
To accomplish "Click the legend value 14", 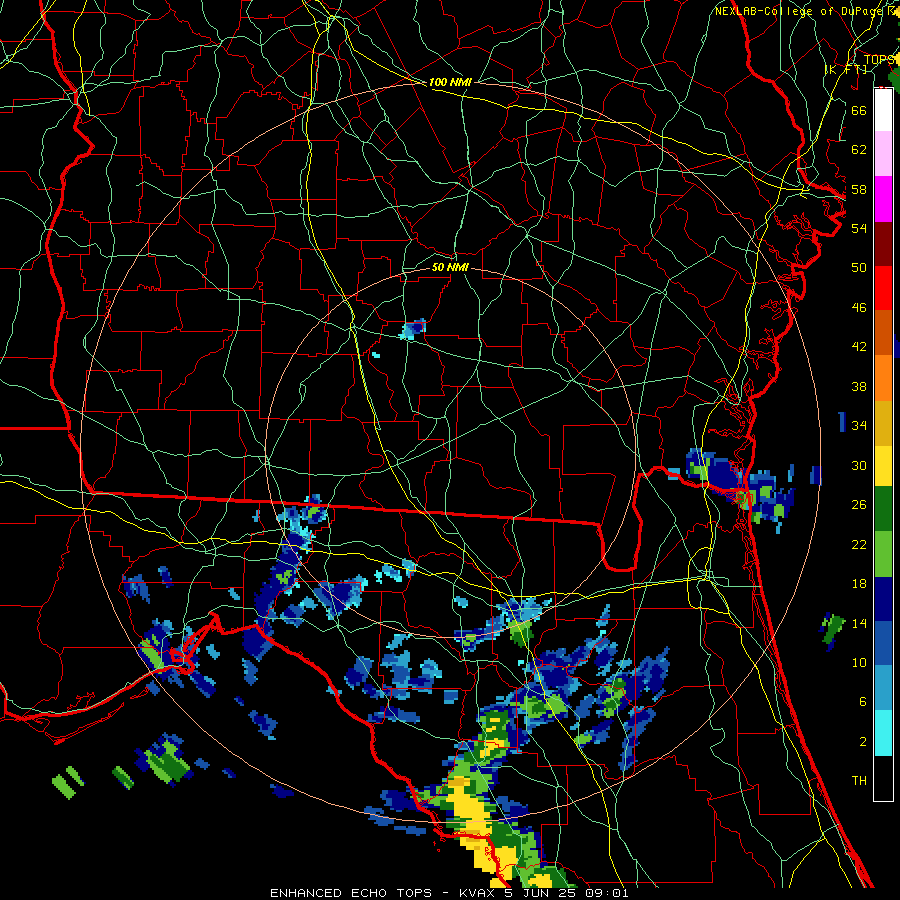I will pos(859,623).
